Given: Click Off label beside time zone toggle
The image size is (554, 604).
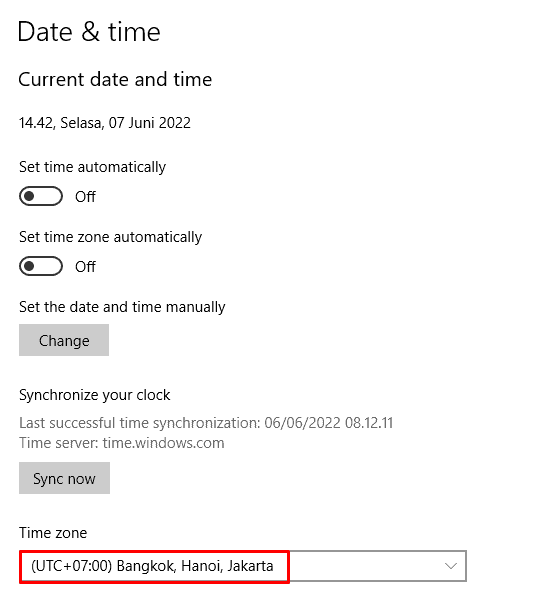Looking at the screenshot, I should click(85, 267).
